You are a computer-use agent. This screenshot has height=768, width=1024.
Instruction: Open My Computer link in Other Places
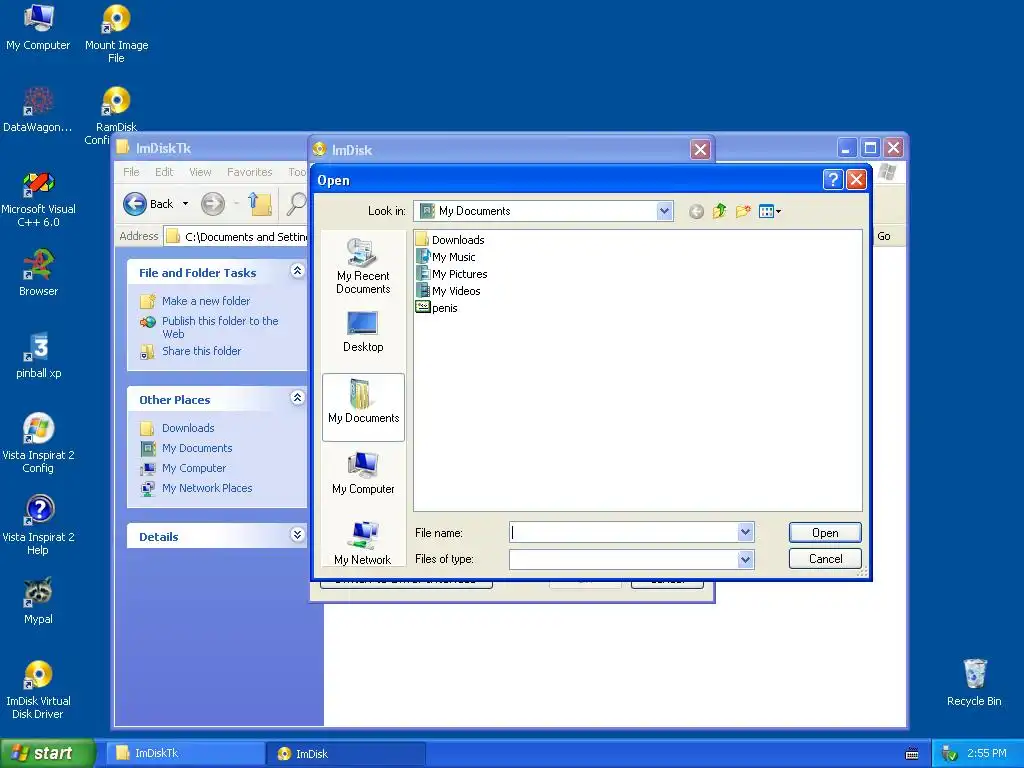[194, 468]
